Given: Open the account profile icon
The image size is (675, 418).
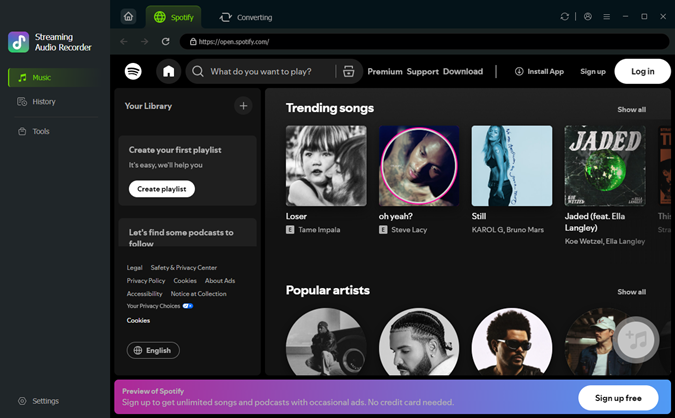Looking at the screenshot, I should (x=588, y=17).
